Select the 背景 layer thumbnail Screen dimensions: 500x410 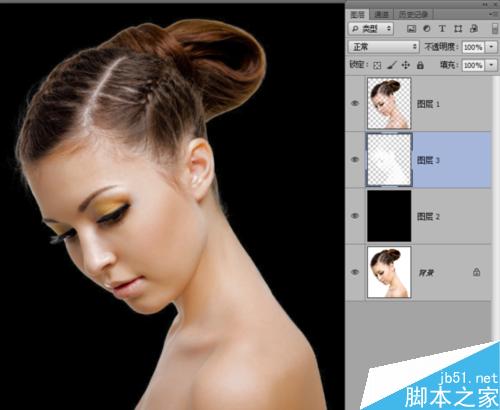[389, 272]
